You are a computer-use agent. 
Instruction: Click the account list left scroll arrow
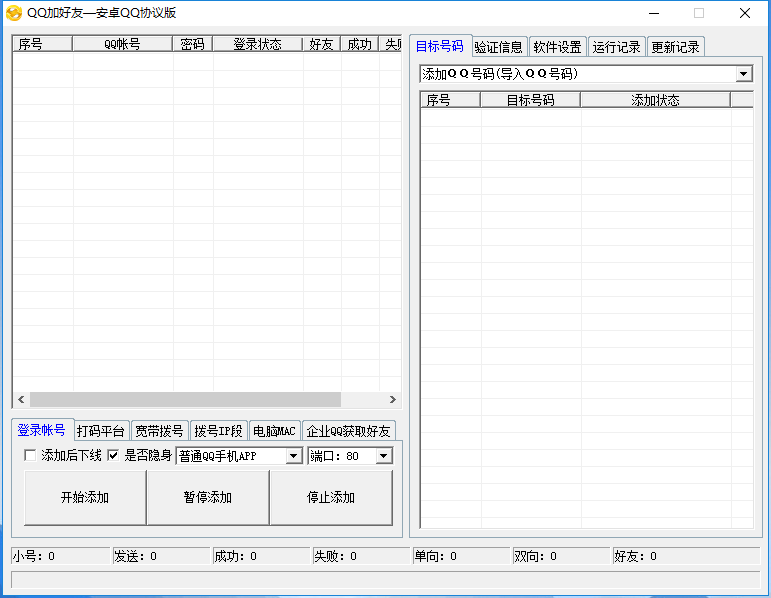point(21,399)
